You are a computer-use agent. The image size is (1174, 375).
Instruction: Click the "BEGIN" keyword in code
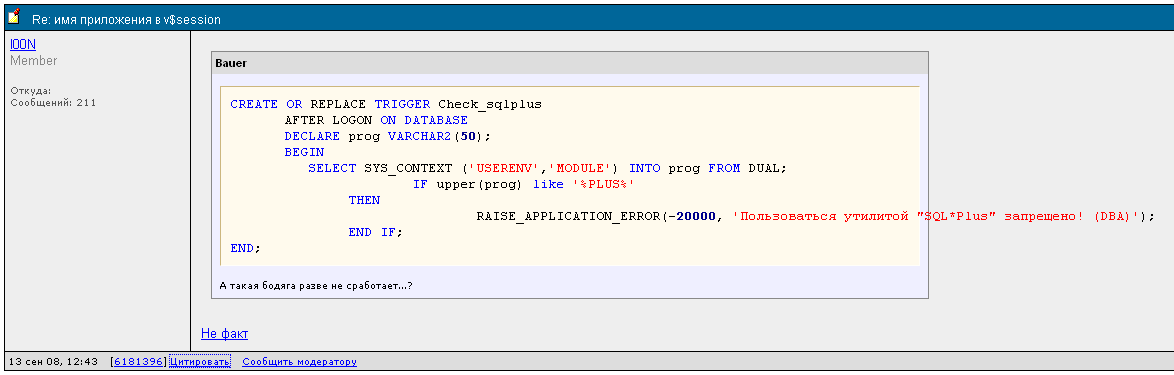tap(303, 152)
